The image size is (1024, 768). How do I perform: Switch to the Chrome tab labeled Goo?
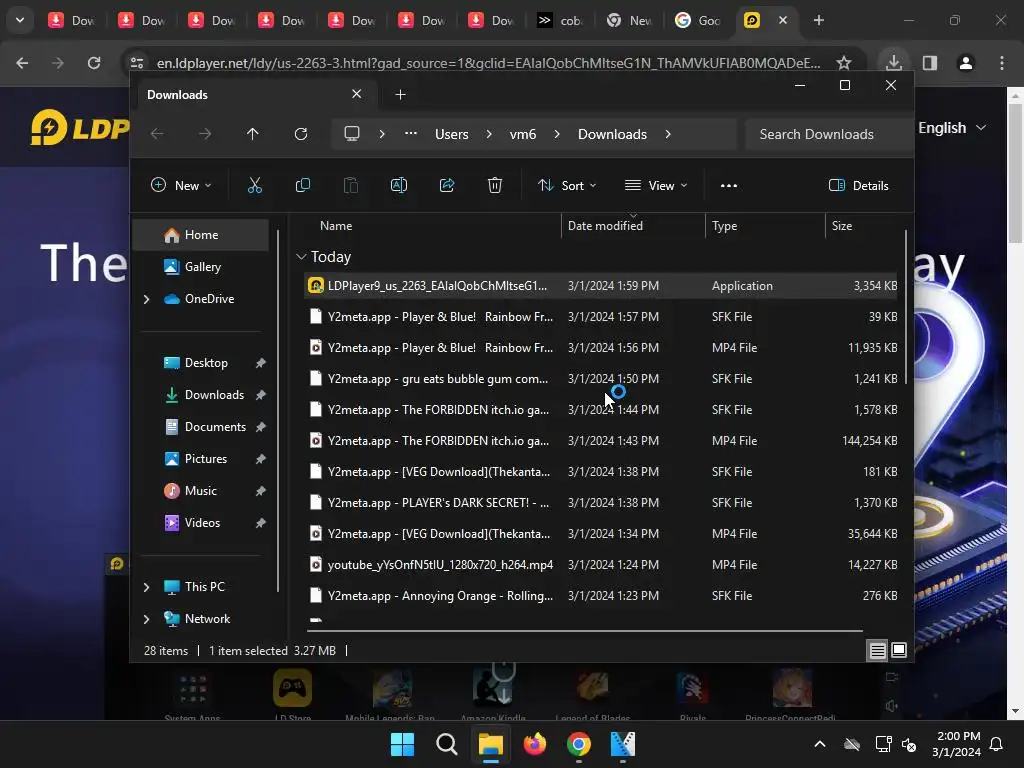[697, 20]
